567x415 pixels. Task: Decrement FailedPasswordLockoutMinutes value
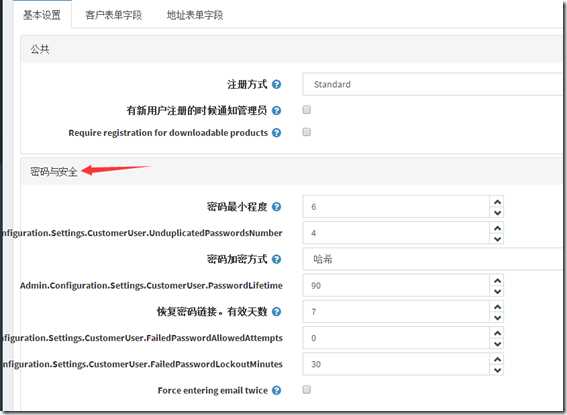click(497, 370)
